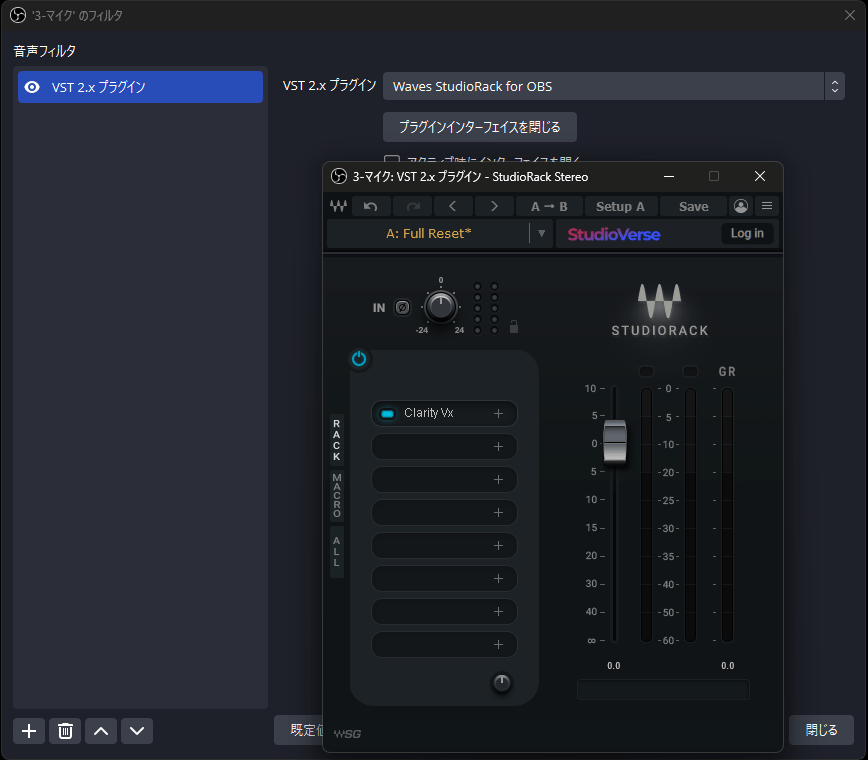
Task: Toggle the input phase invert button
Action: [x=402, y=307]
